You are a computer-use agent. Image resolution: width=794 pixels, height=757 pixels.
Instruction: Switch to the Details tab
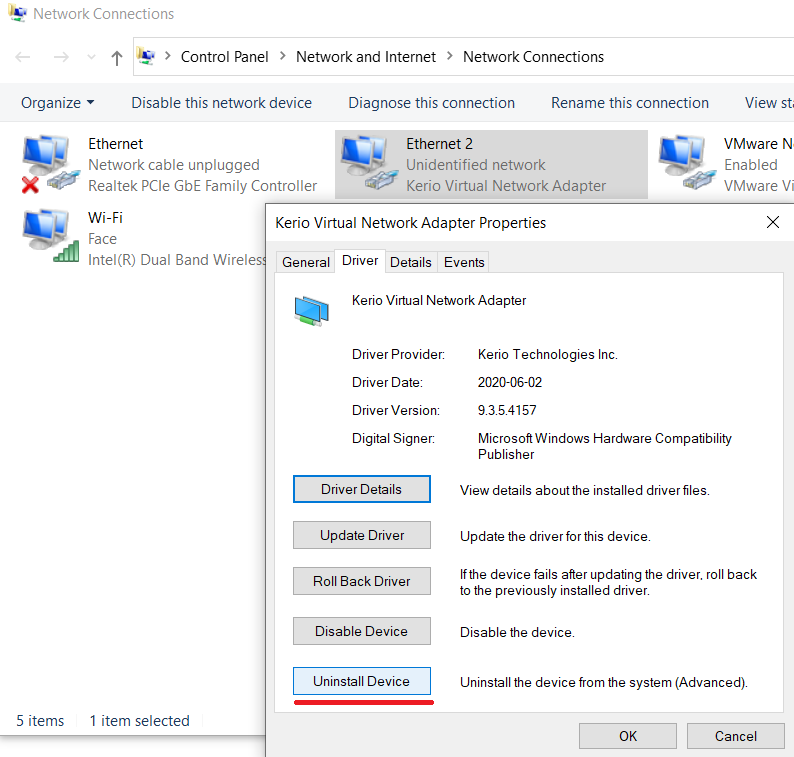(x=411, y=262)
